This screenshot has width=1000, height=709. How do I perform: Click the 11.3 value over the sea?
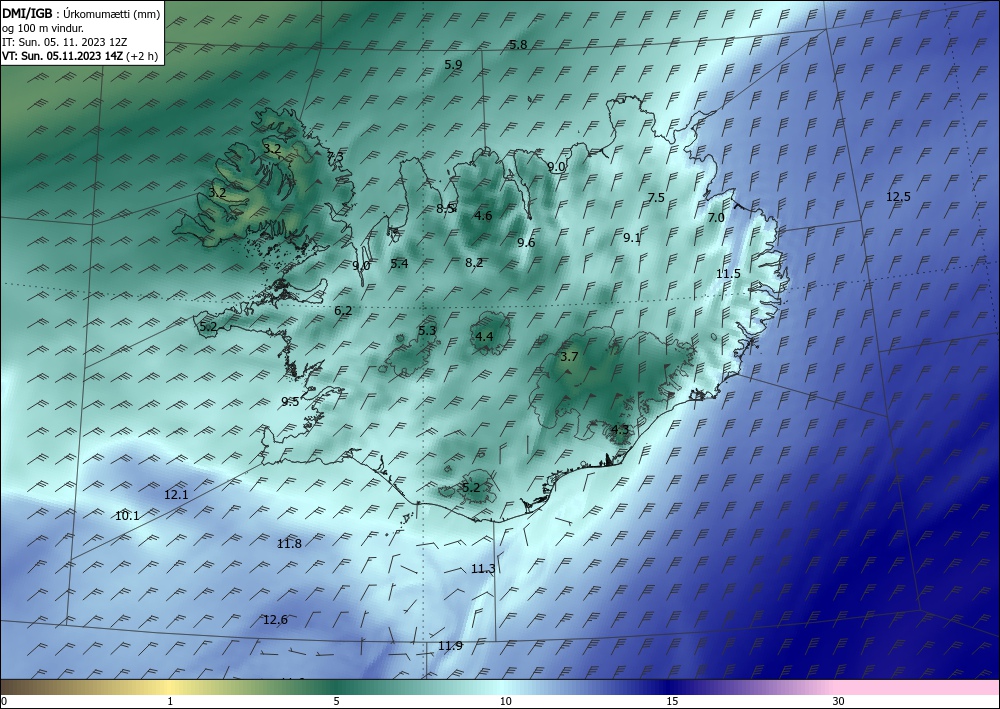[x=483, y=569]
